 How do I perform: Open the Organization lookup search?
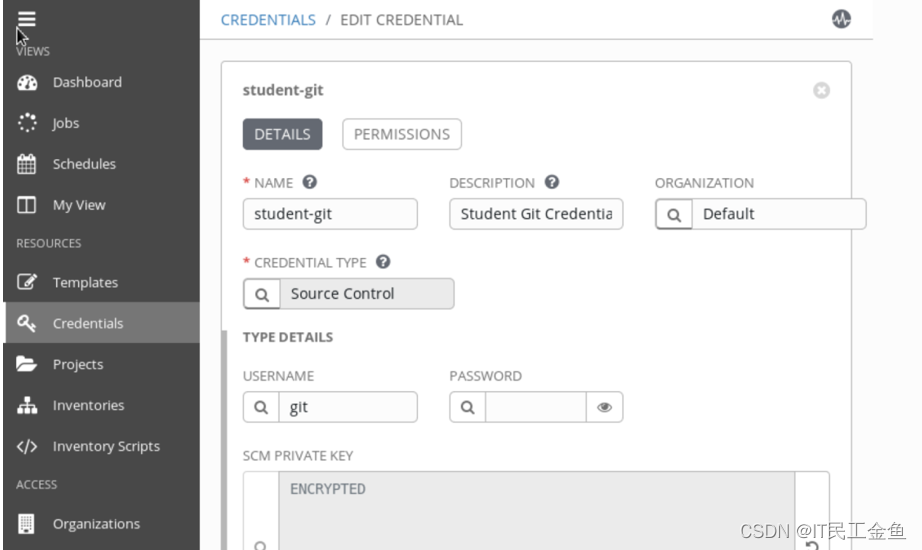coord(674,214)
